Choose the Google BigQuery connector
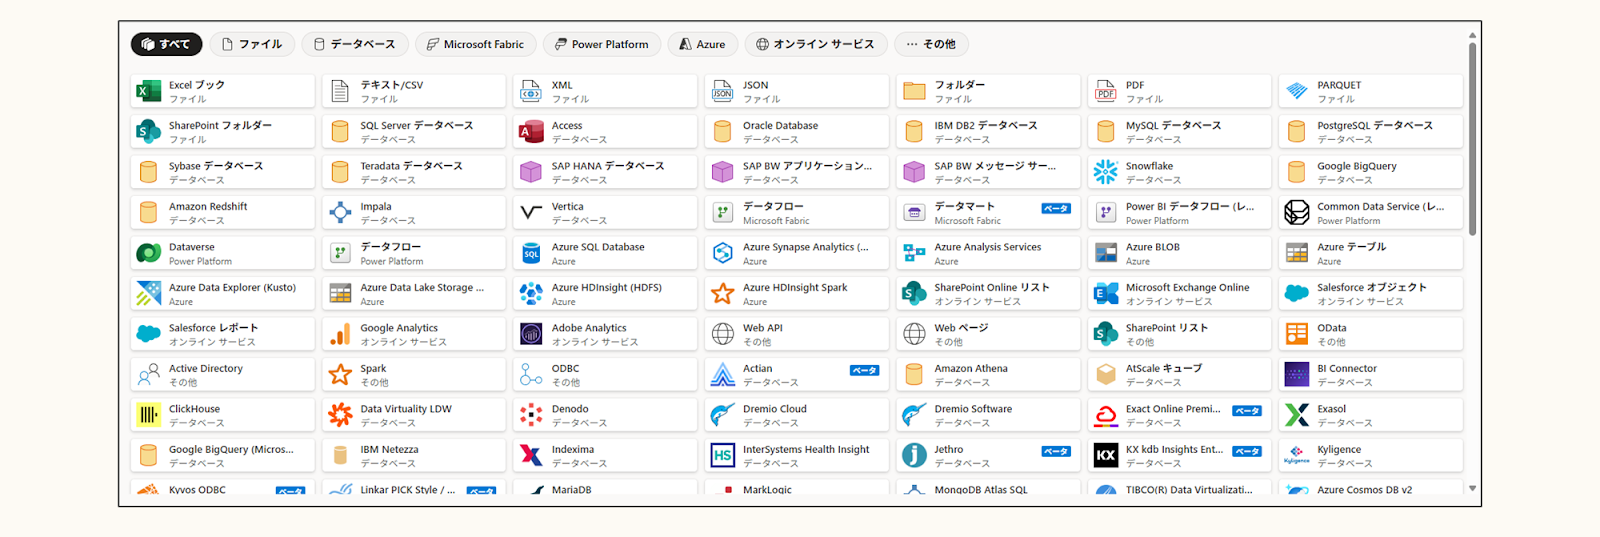Viewport: 1600px width, 537px height. point(1371,172)
